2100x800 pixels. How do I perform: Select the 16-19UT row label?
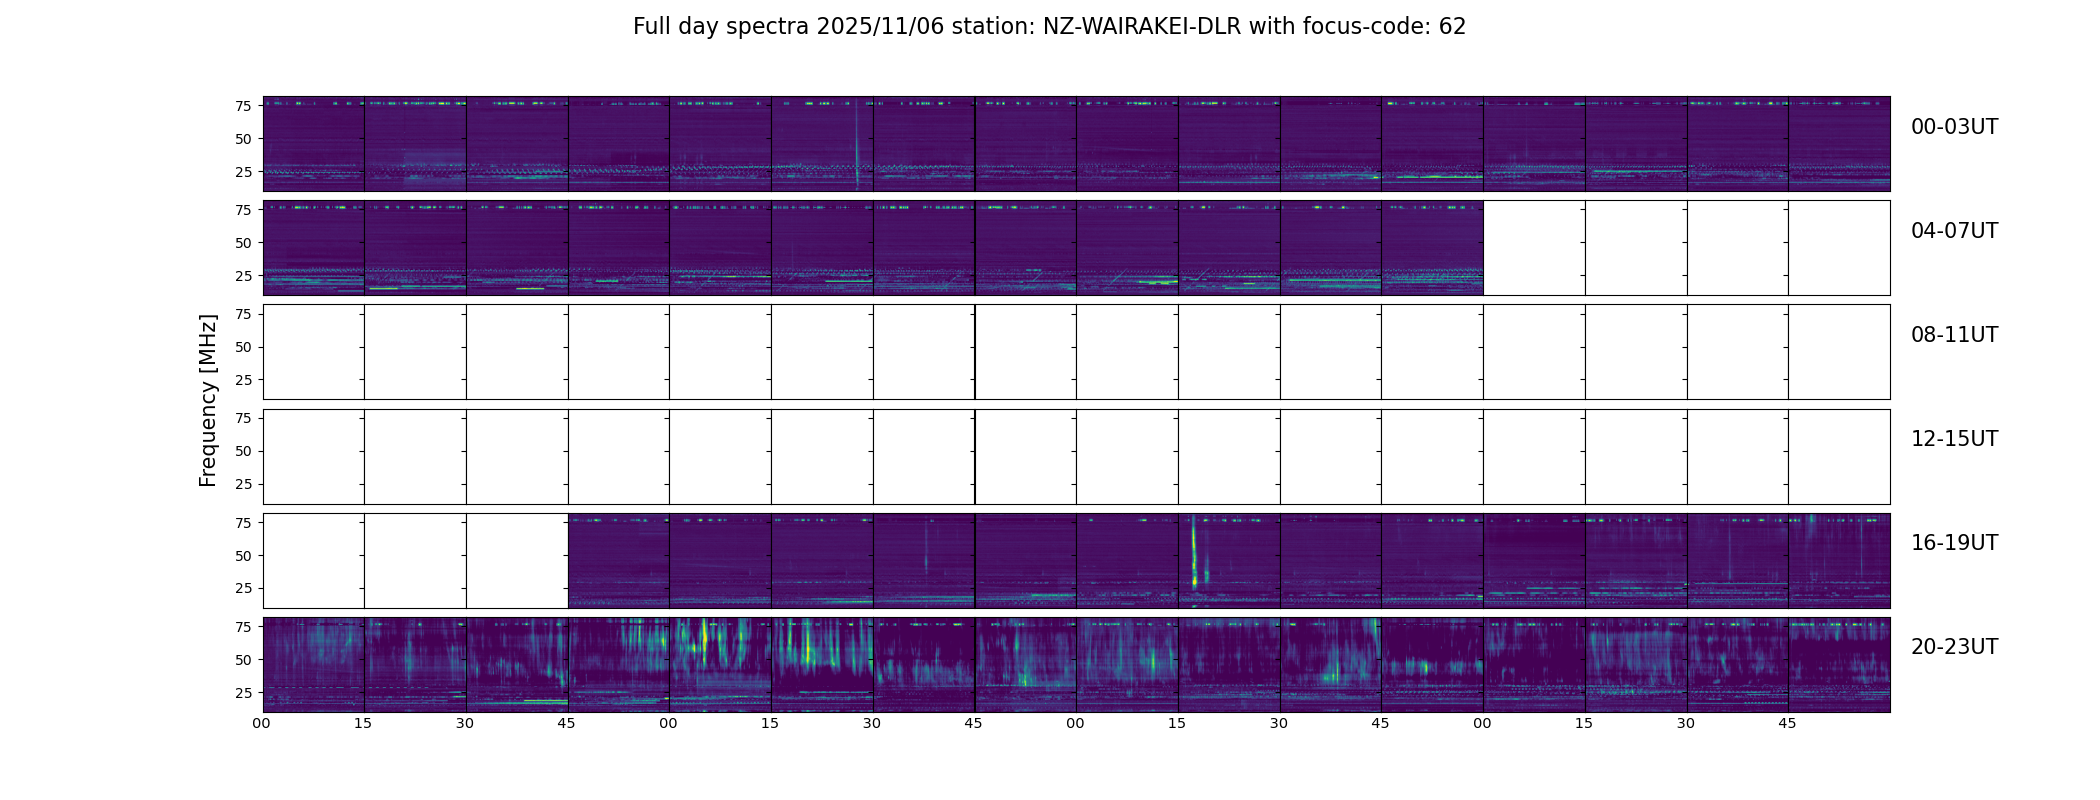pos(1954,543)
